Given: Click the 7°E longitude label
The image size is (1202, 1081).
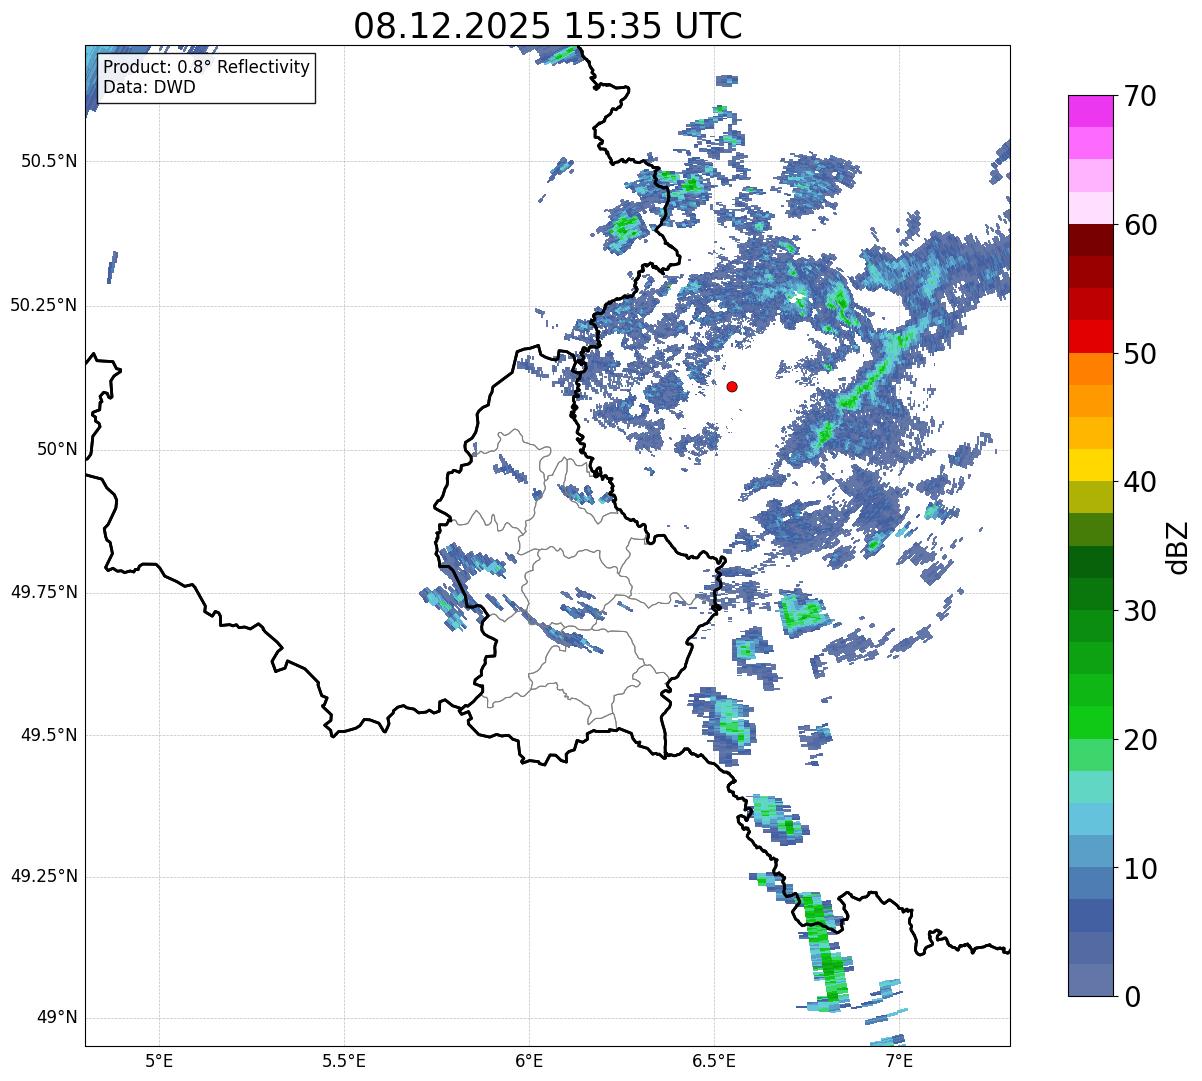Looking at the screenshot, I should coord(899,1061).
